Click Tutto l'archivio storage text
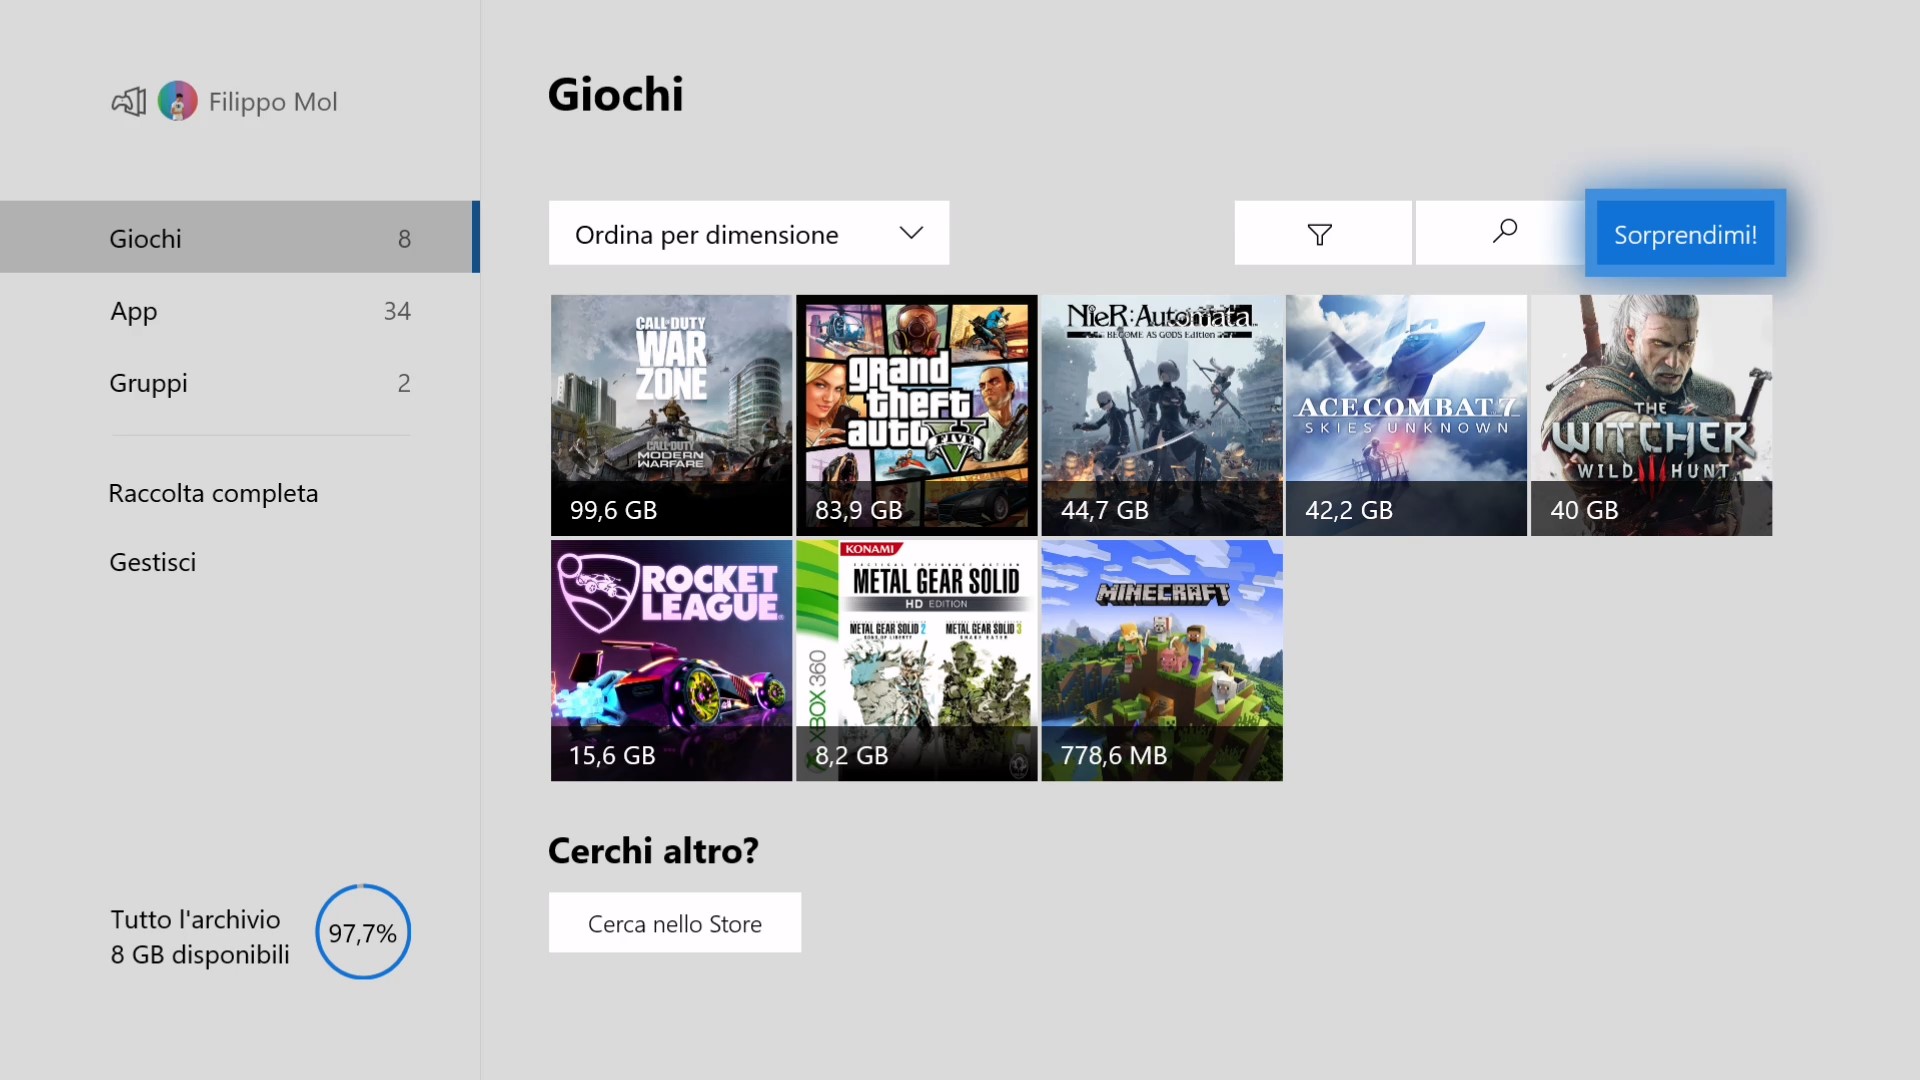Image resolution: width=1920 pixels, height=1080 pixels. [x=195, y=919]
